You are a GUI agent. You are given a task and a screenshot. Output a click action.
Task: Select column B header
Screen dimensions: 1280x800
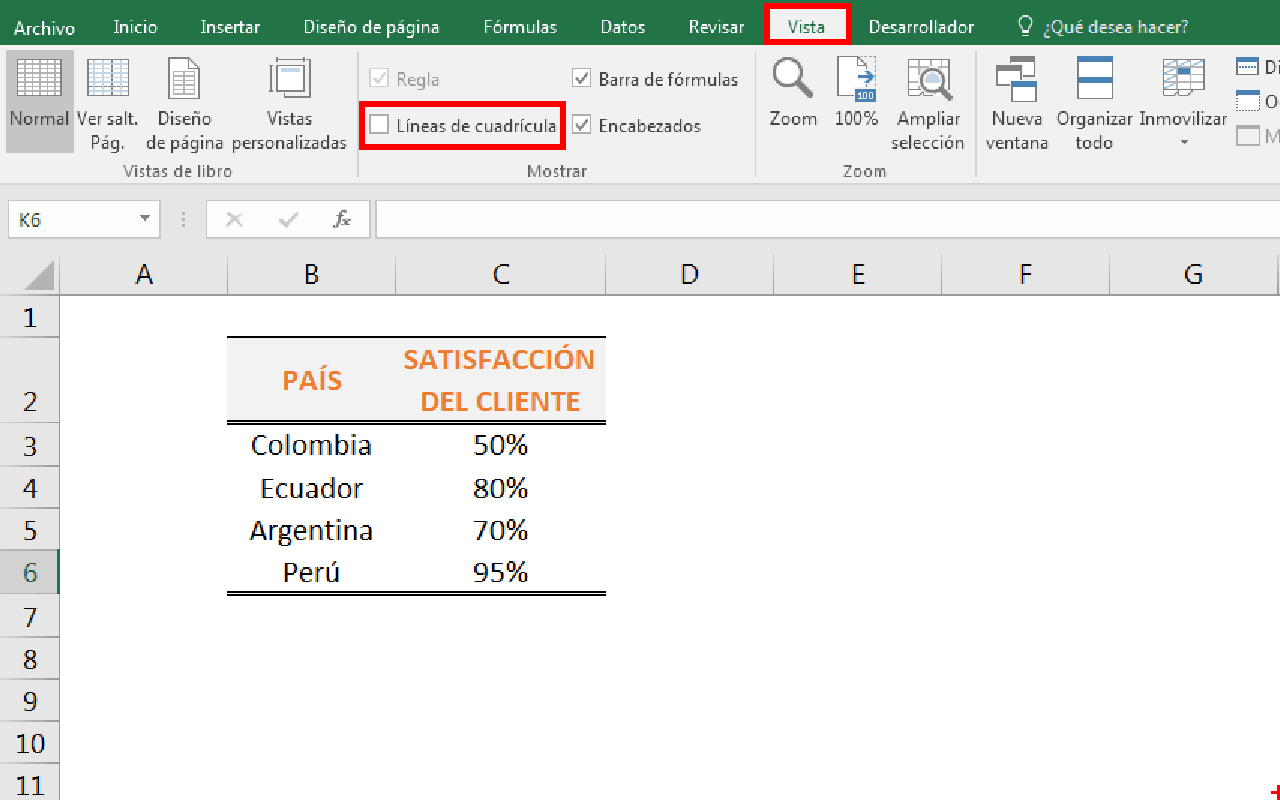pyautogui.click(x=312, y=274)
